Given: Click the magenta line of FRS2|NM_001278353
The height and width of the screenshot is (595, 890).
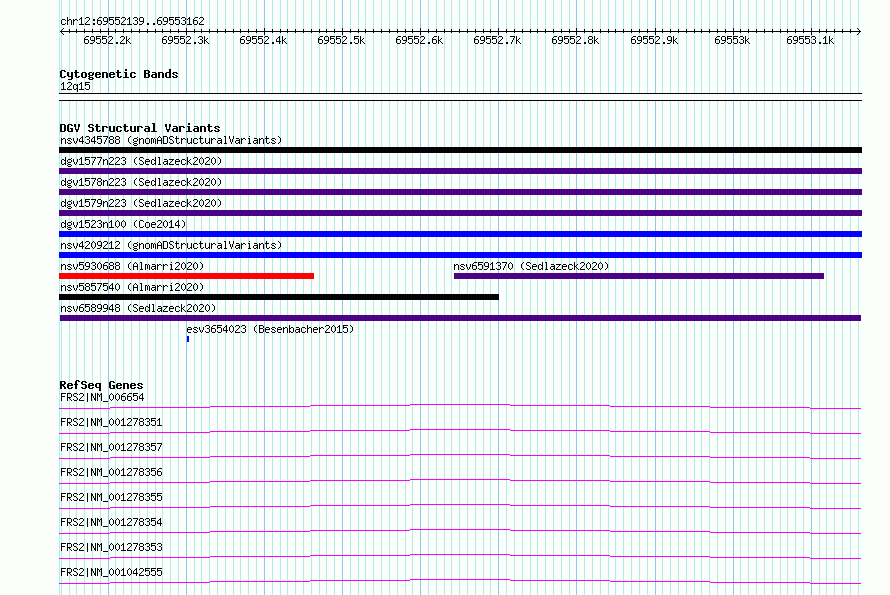Looking at the screenshot, I should click(x=460, y=556).
